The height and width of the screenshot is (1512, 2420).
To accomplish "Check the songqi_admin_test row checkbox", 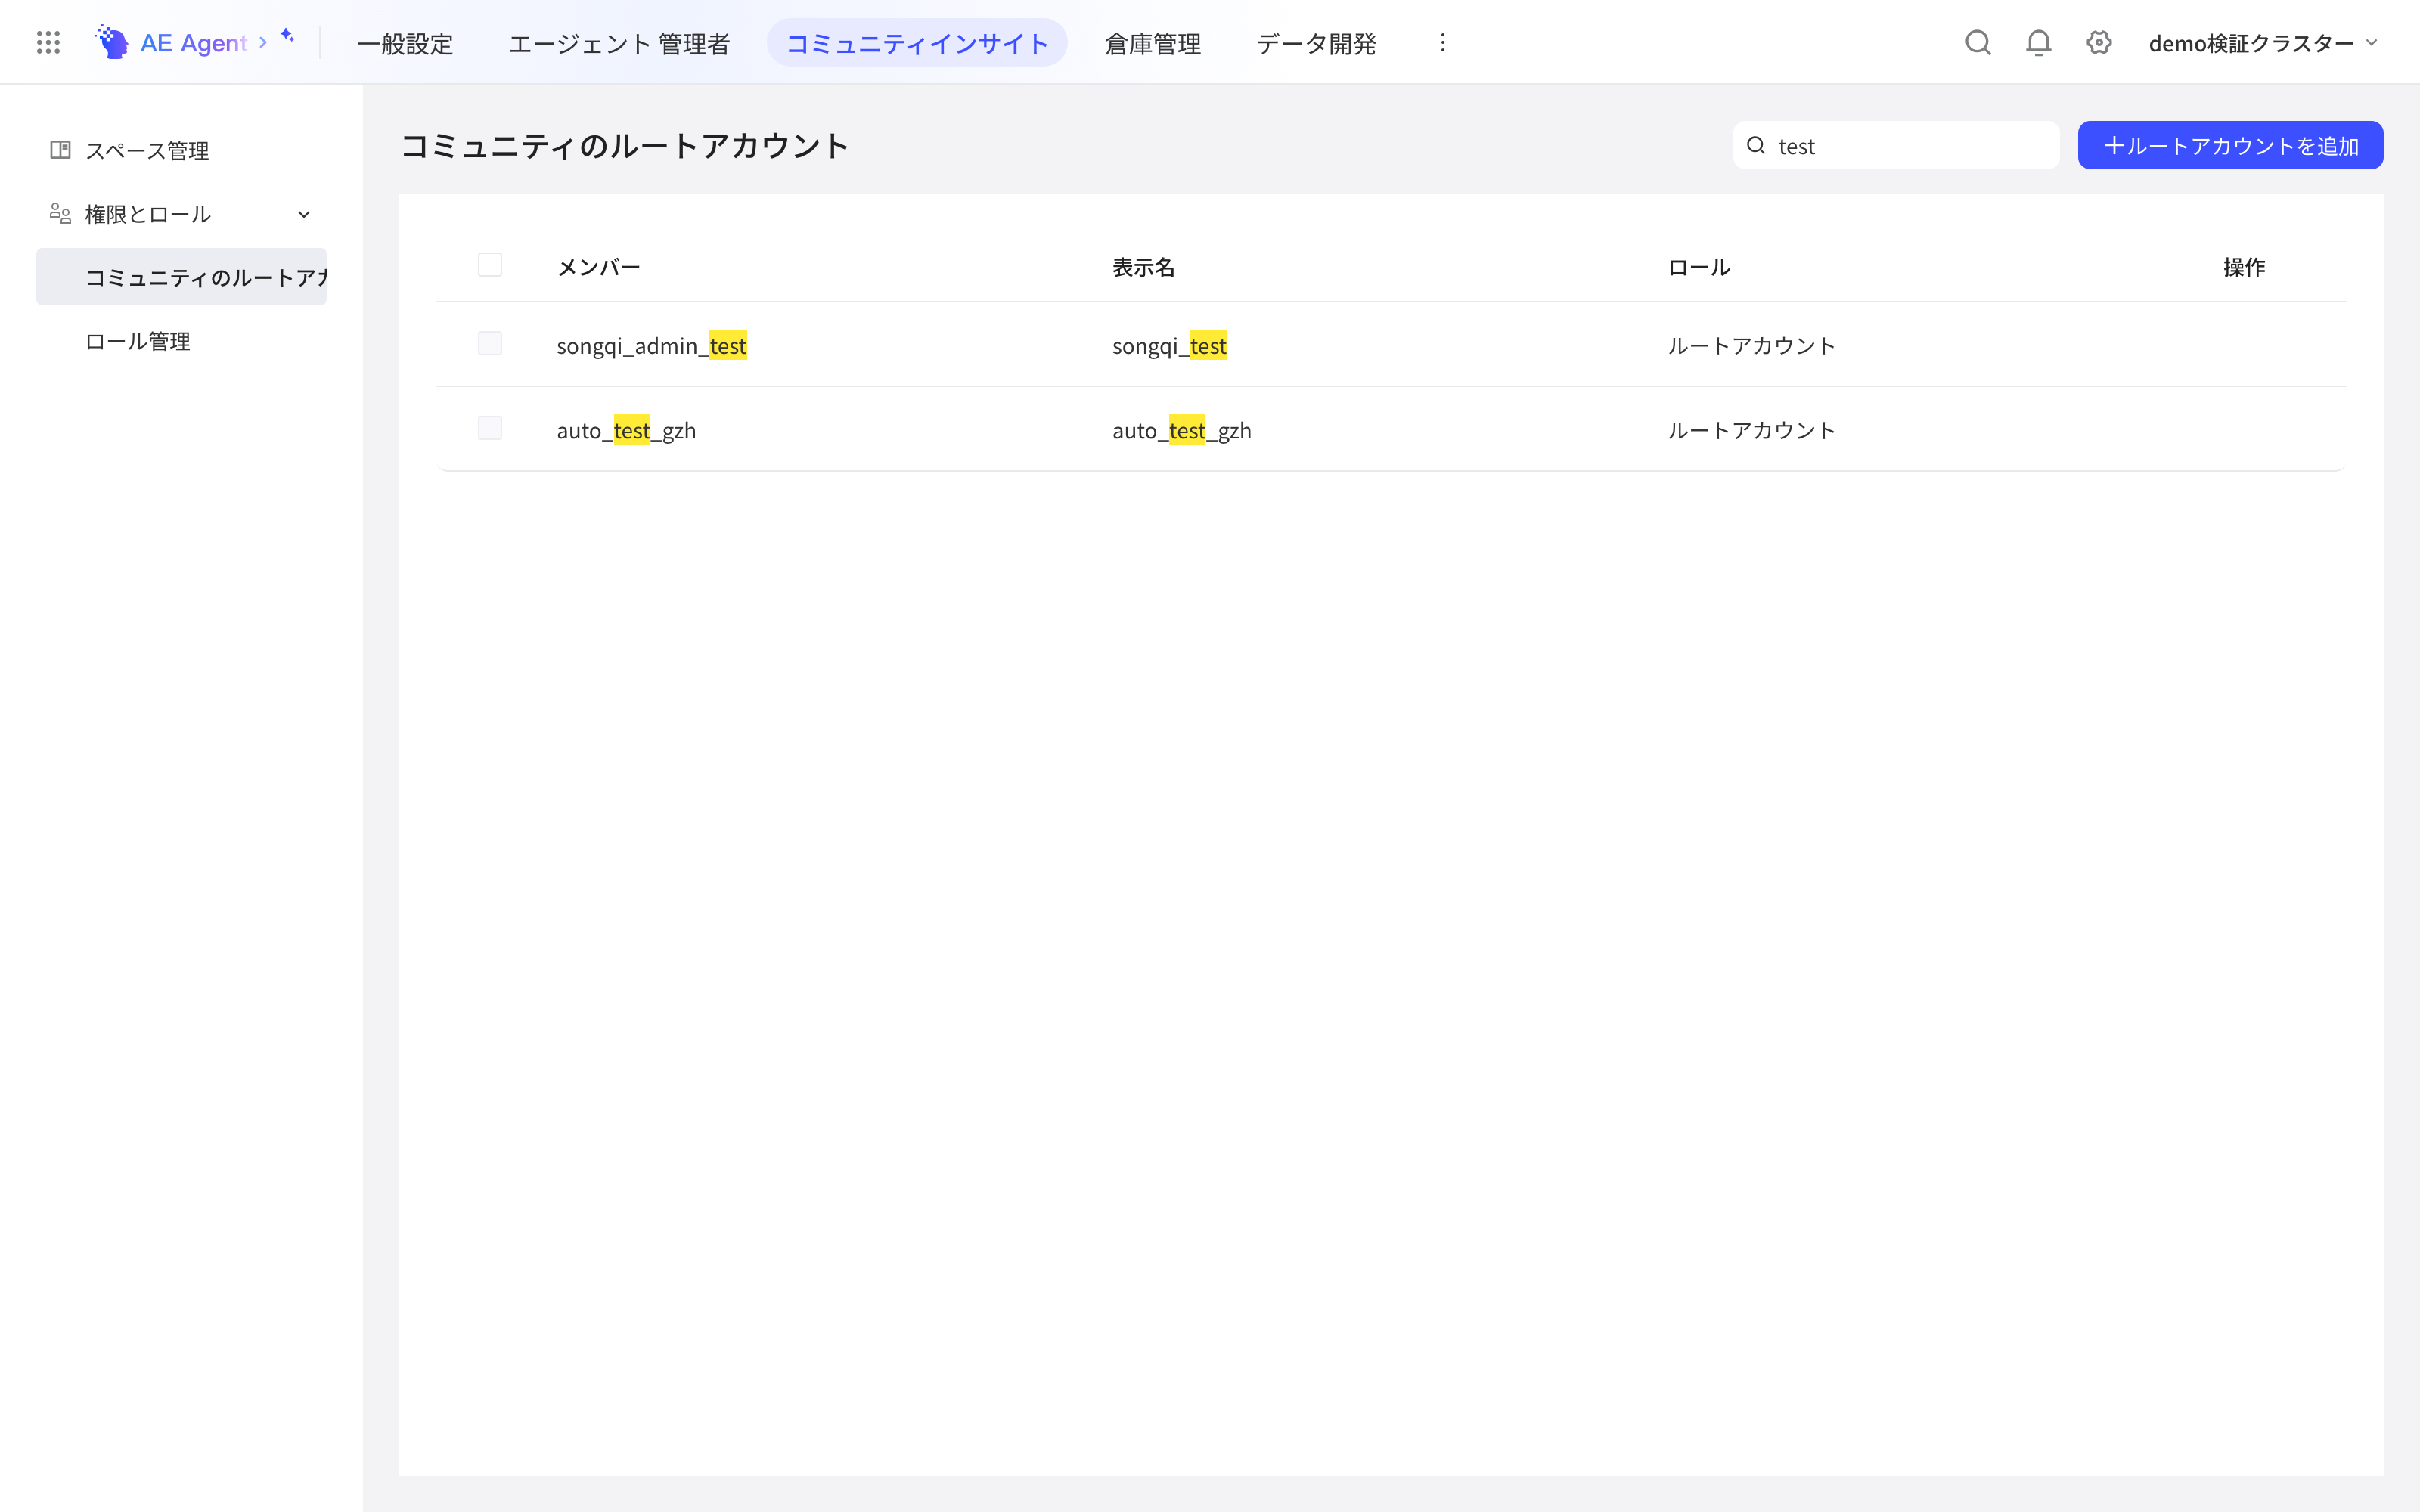I will (x=490, y=344).
